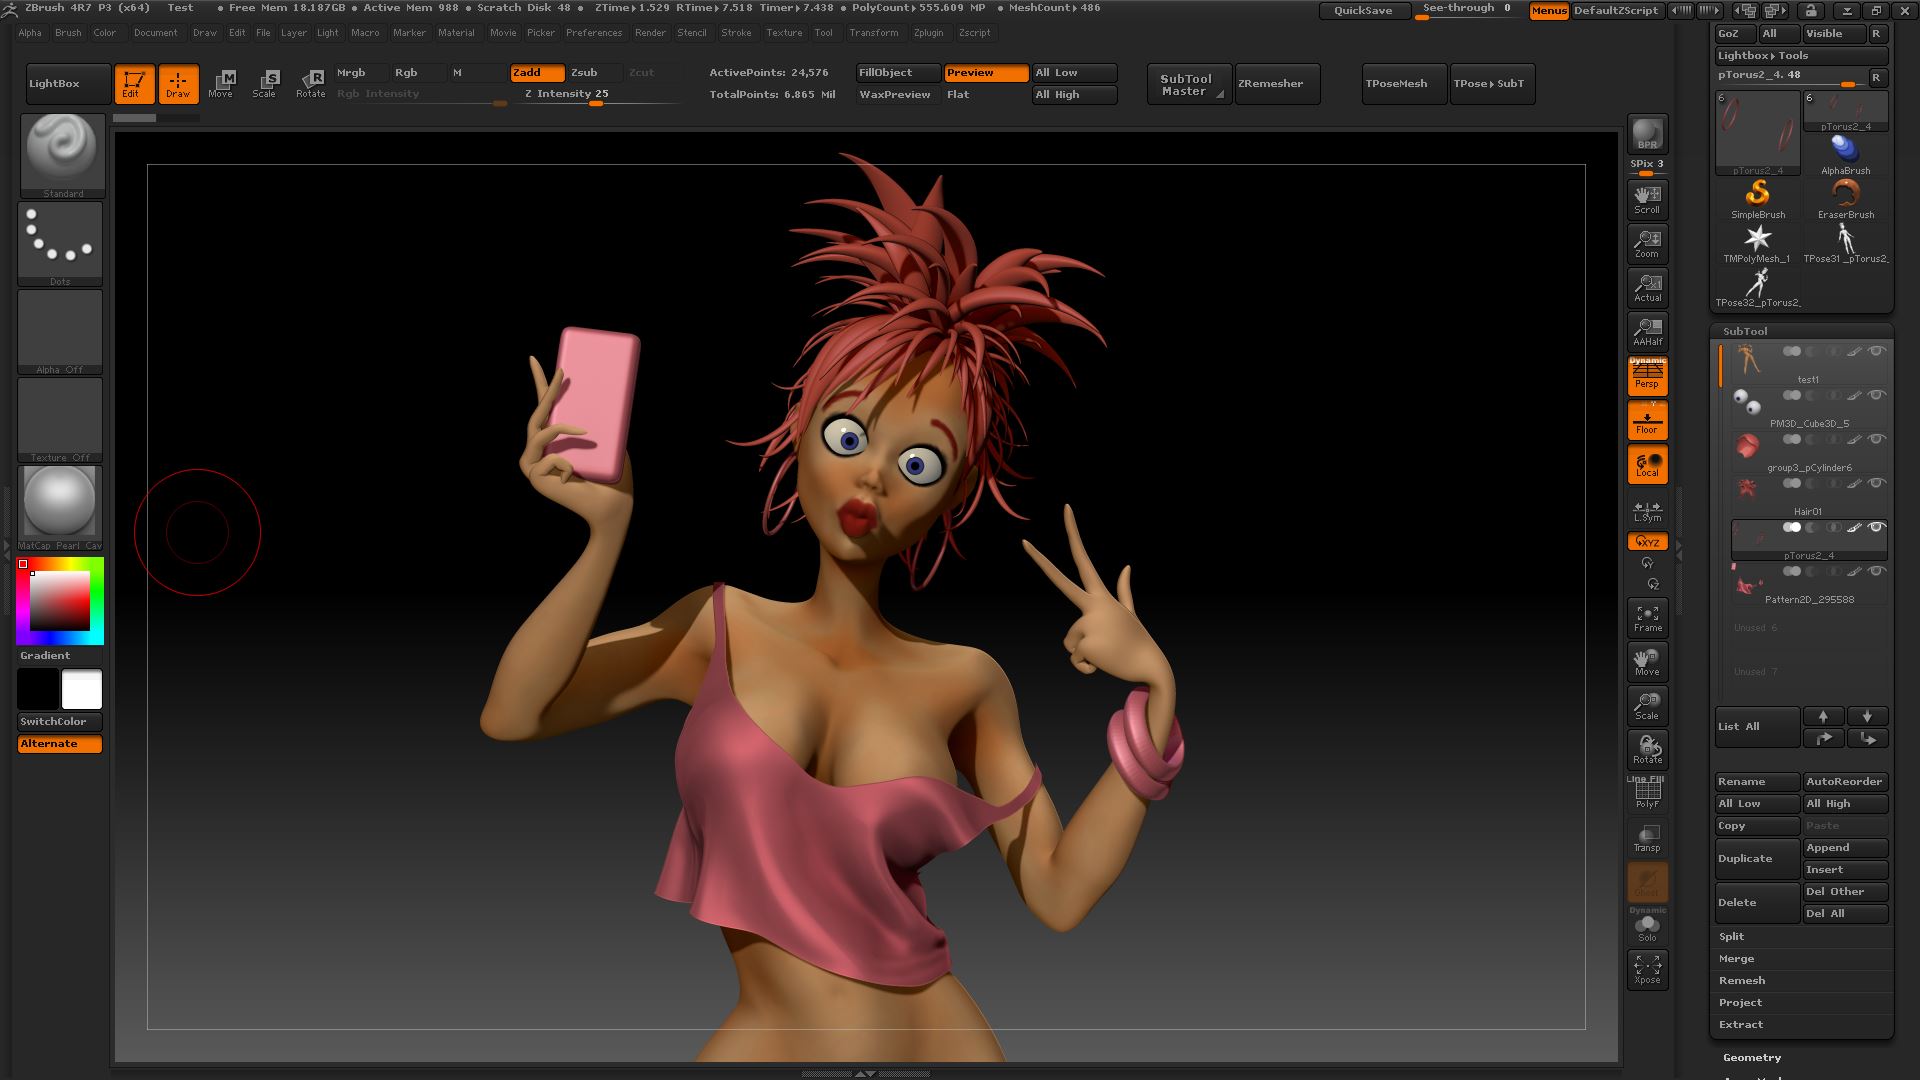The height and width of the screenshot is (1080, 1920).
Task: Switch to the Move tool in the top shelf
Action: [x=221, y=84]
